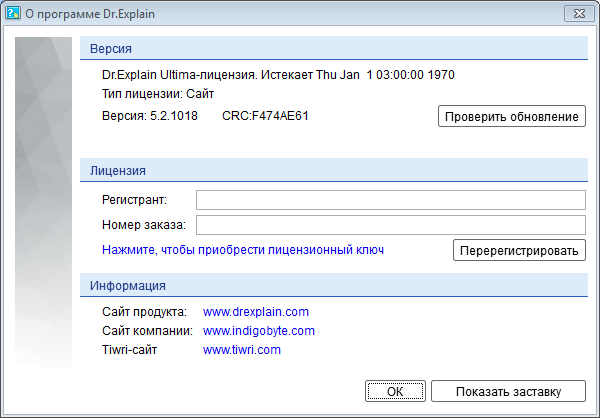Open the purchase license key link
Viewport: 600px width, 418px height.
[243, 249]
